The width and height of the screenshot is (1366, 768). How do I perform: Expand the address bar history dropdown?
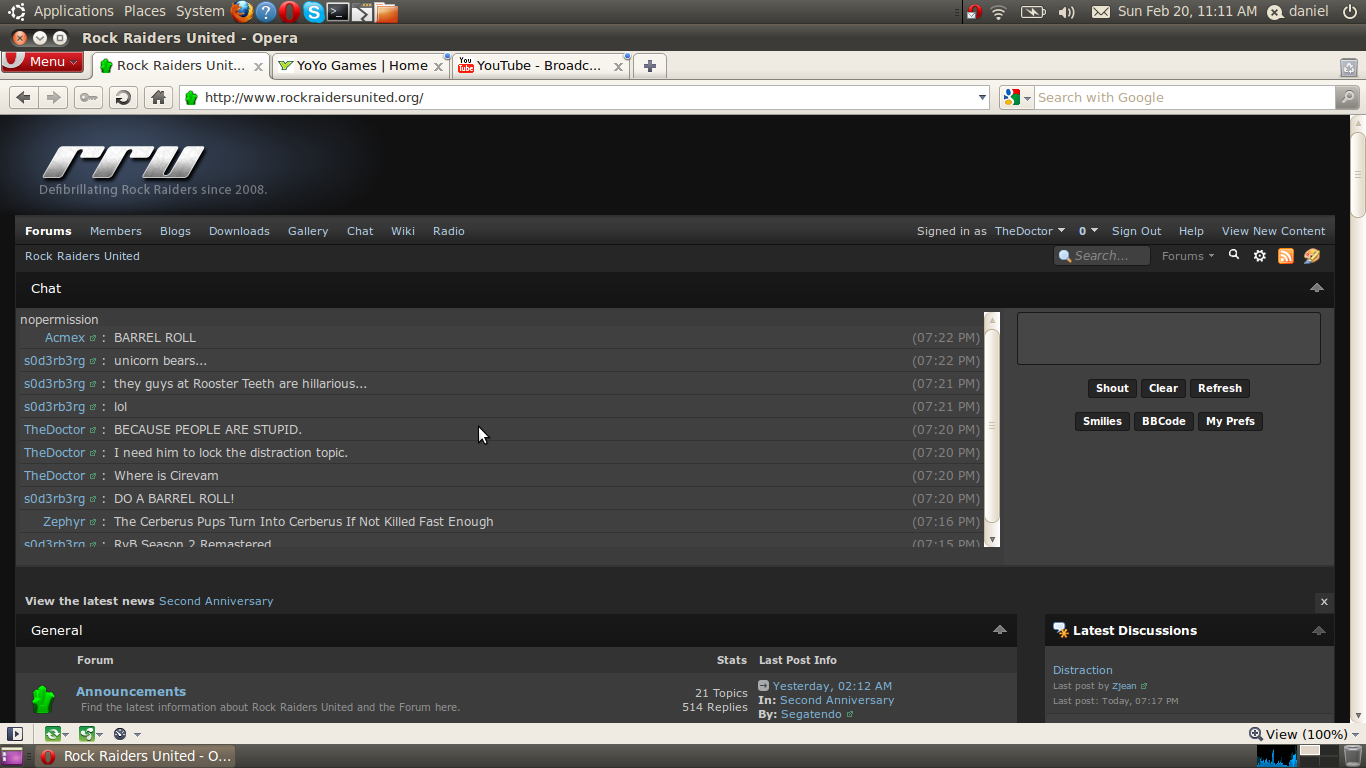(x=982, y=97)
